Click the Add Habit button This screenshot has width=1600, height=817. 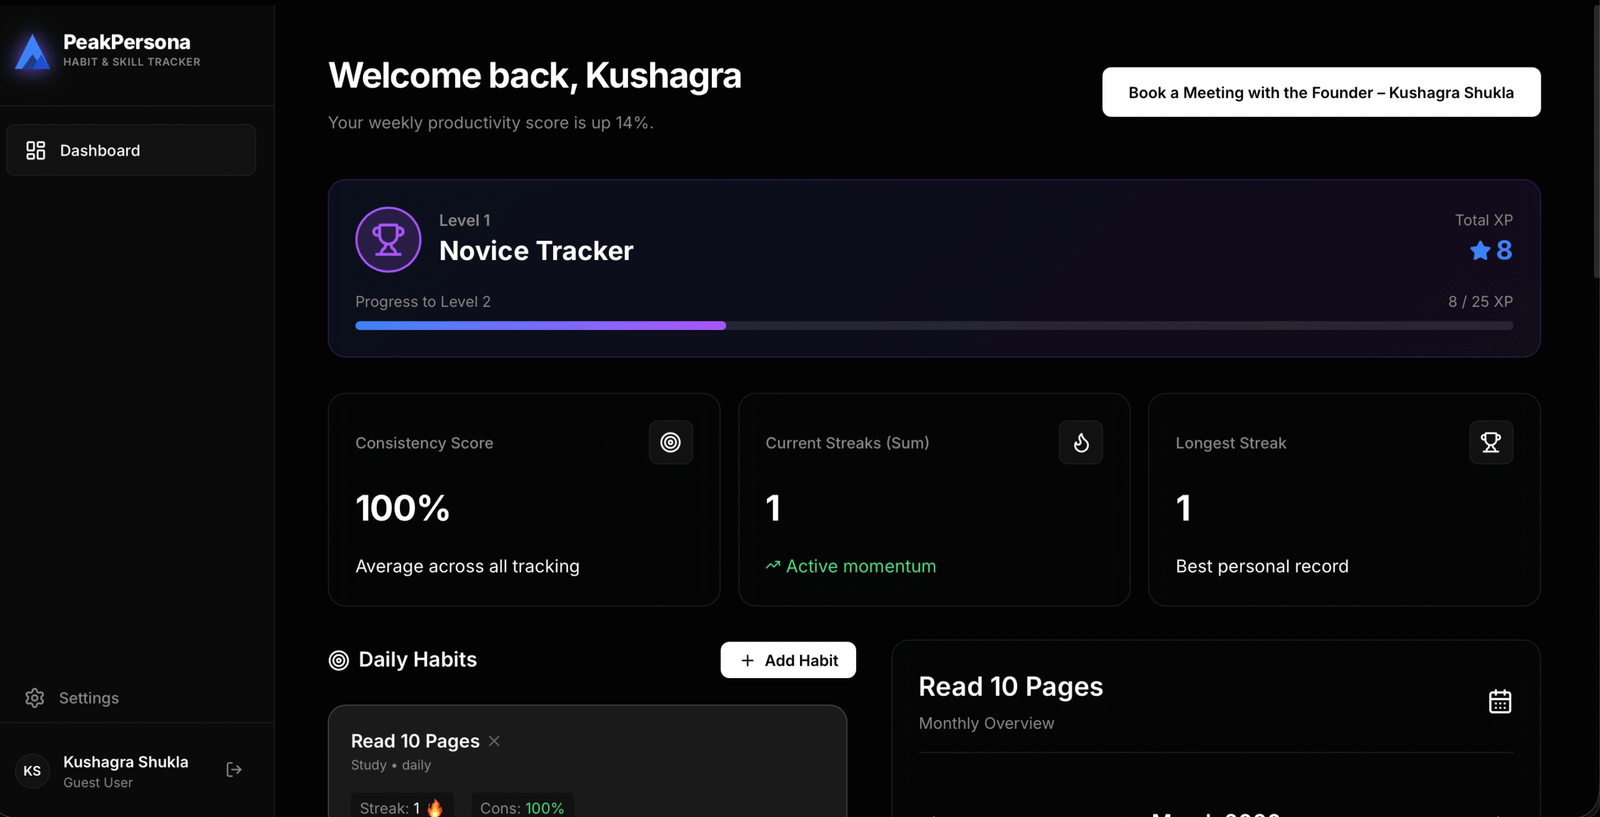[787, 660]
